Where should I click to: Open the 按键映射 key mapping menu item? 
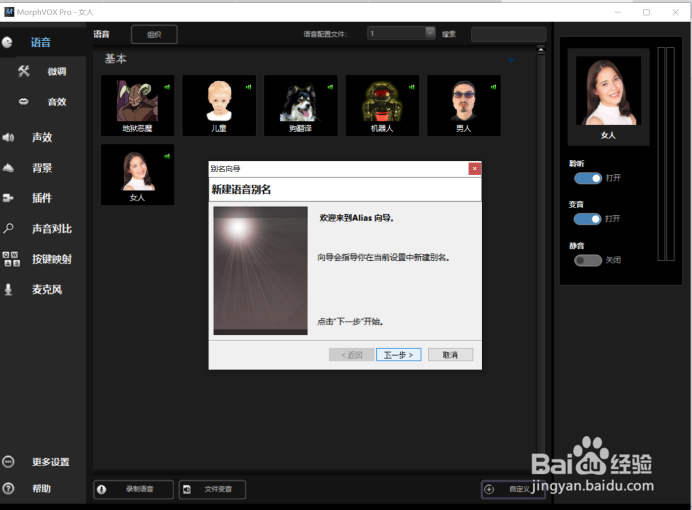[52, 259]
